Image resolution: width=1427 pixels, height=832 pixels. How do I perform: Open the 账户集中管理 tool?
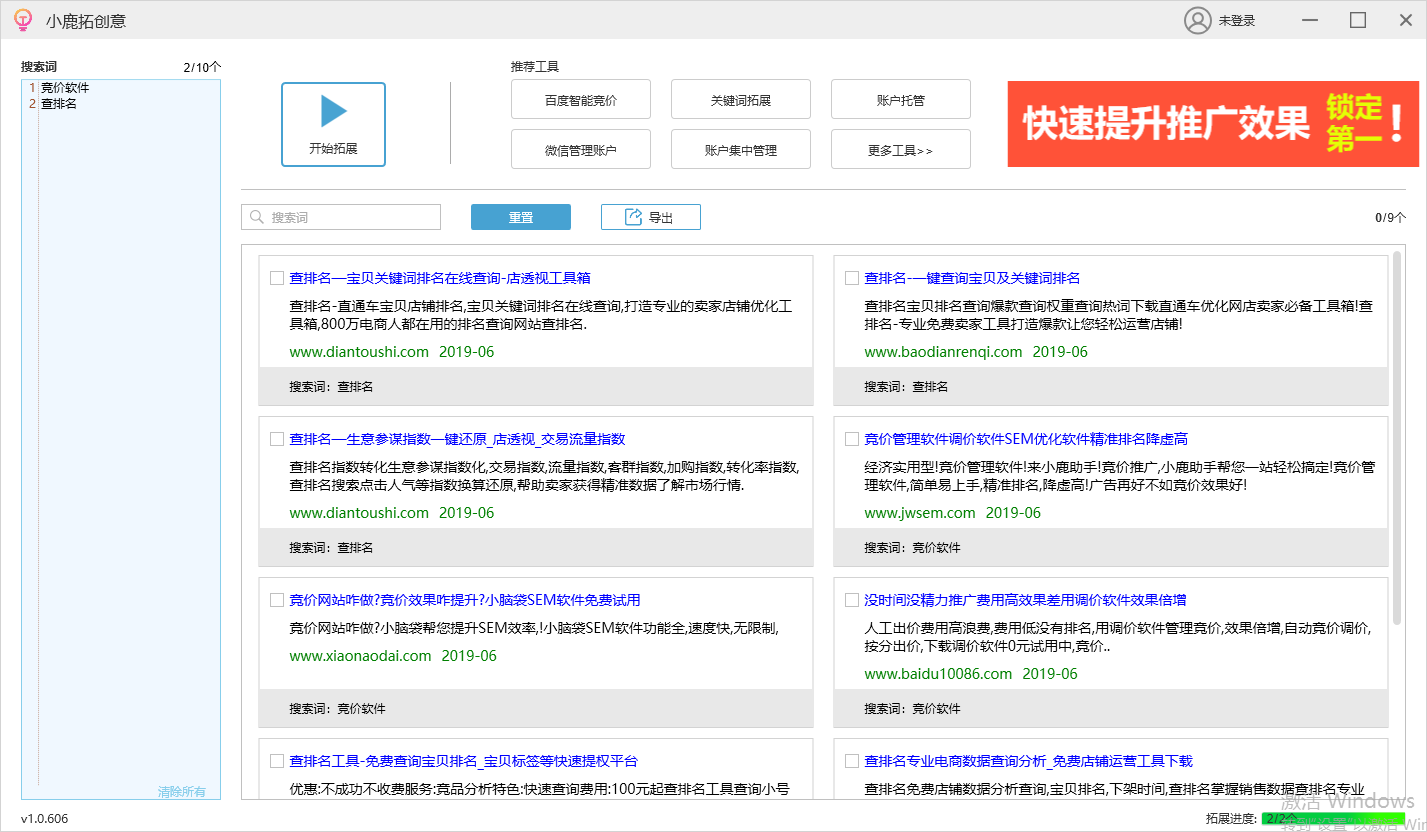point(741,150)
